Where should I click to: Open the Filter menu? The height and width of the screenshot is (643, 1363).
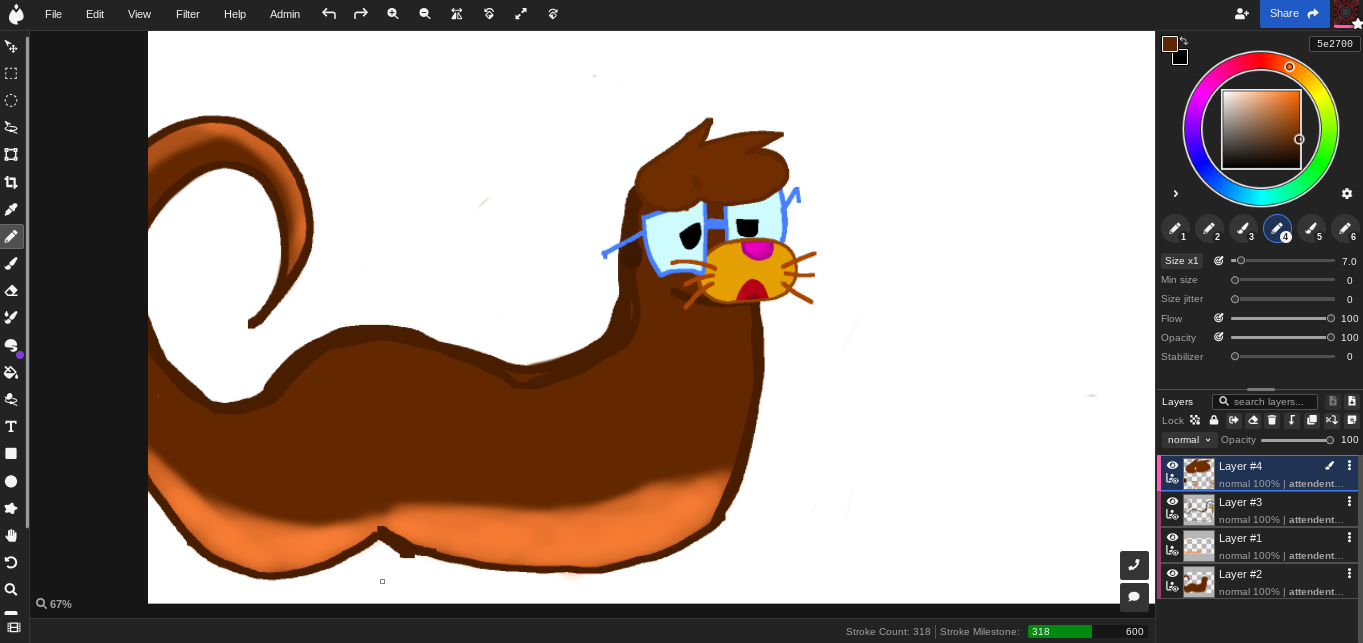[187, 14]
